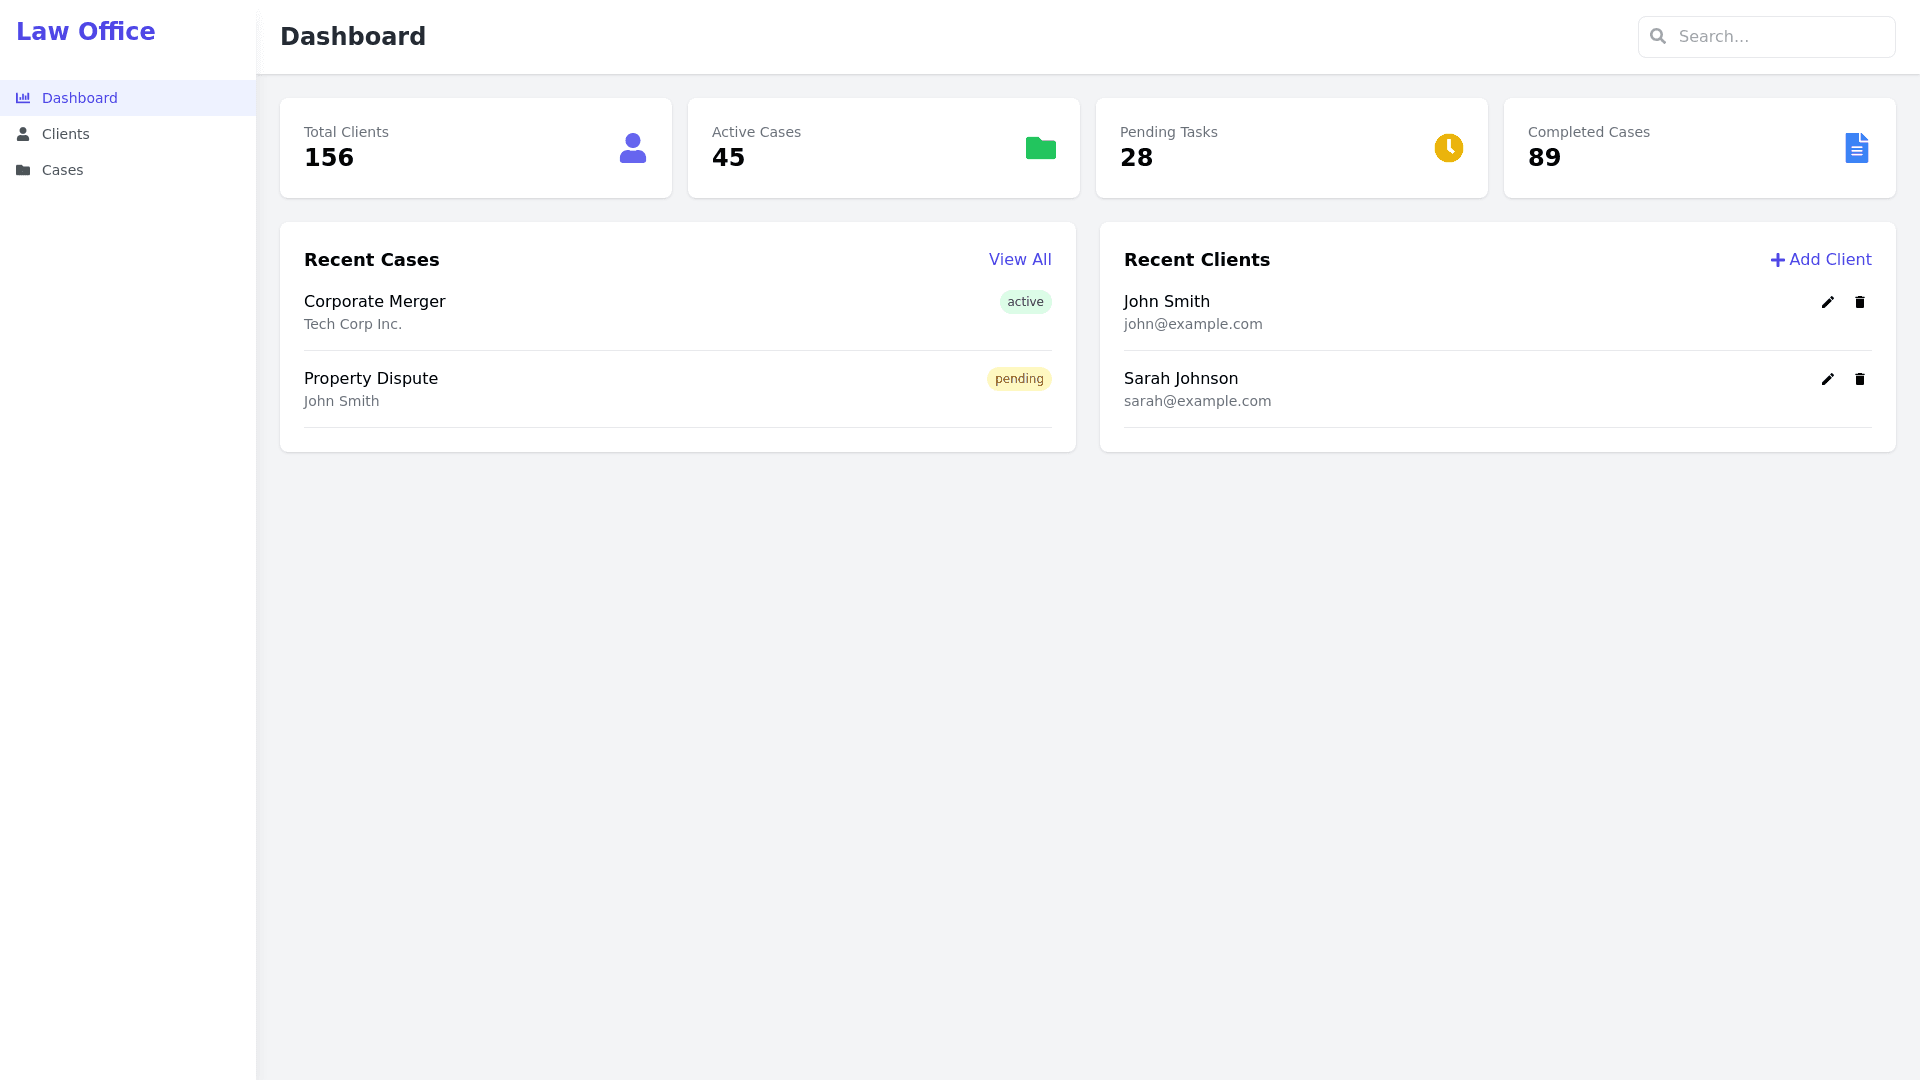Click the active status badge on Corporate Merger
The height and width of the screenshot is (1080, 1920).
(1025, 302)
